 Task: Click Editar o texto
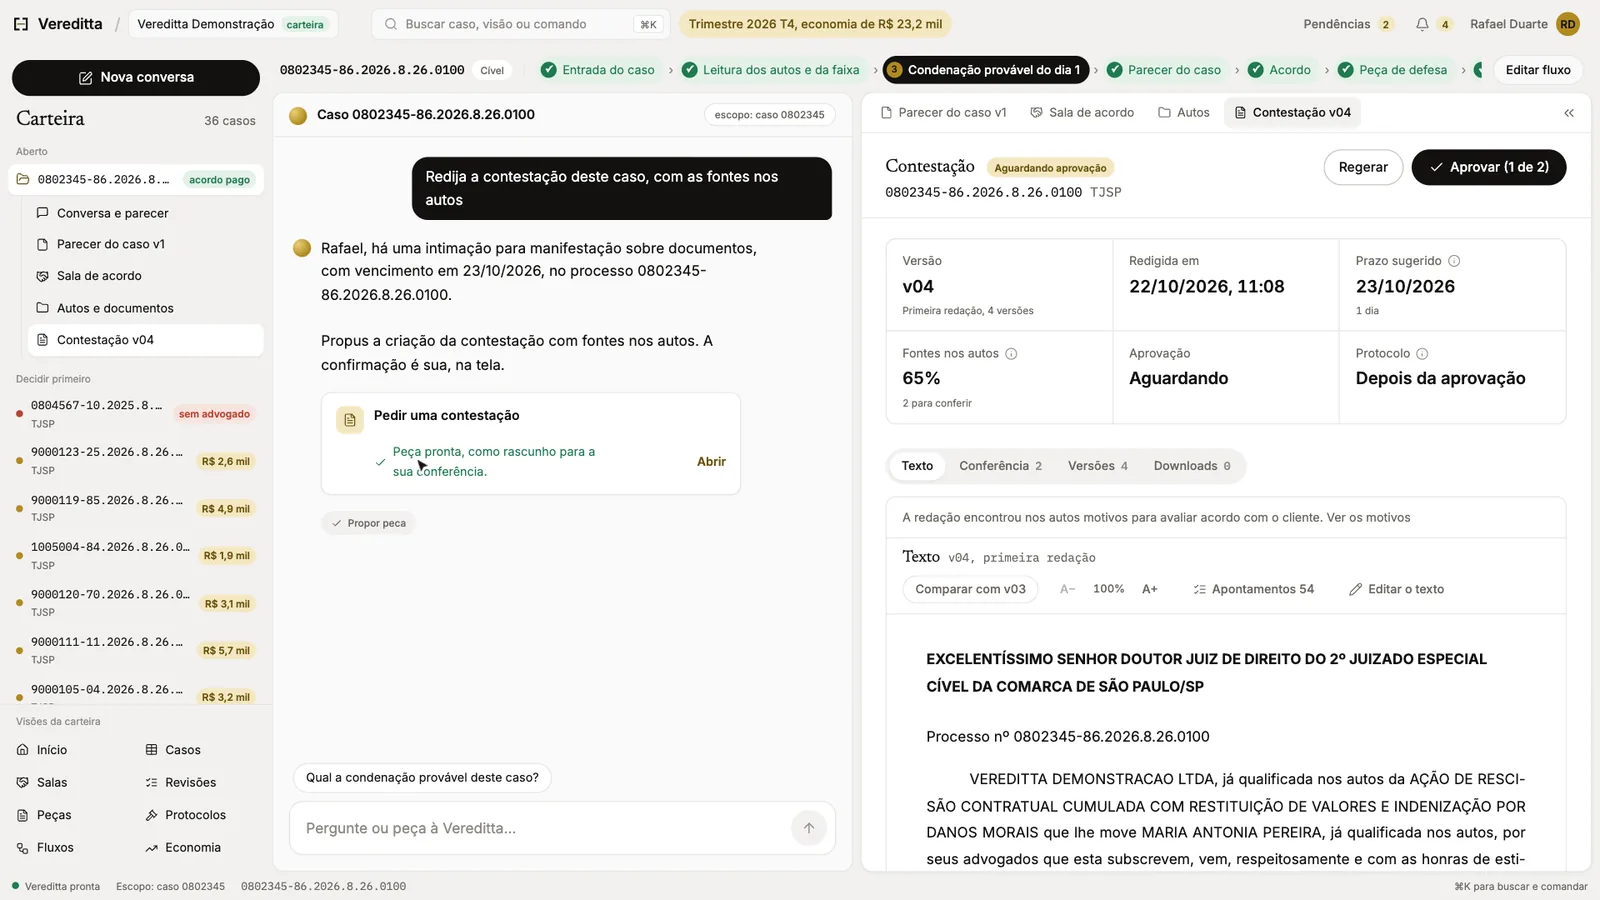click(1396, 589)
